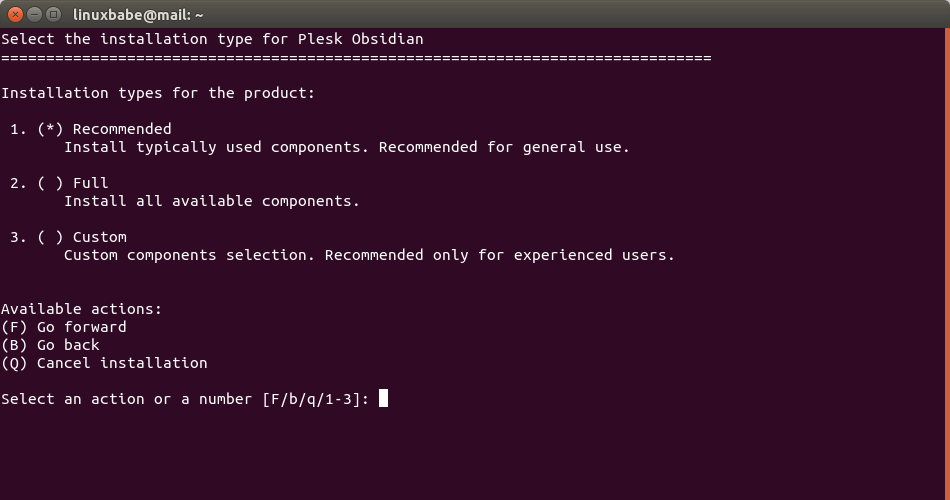Minimize the terminal window
950x500 pixels.
(x=34, y=14)
